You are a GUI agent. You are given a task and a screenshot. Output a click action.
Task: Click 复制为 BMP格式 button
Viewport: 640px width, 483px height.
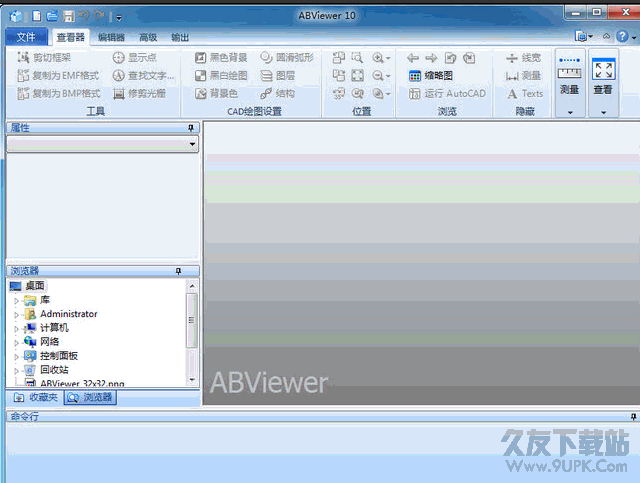point(59,93)
